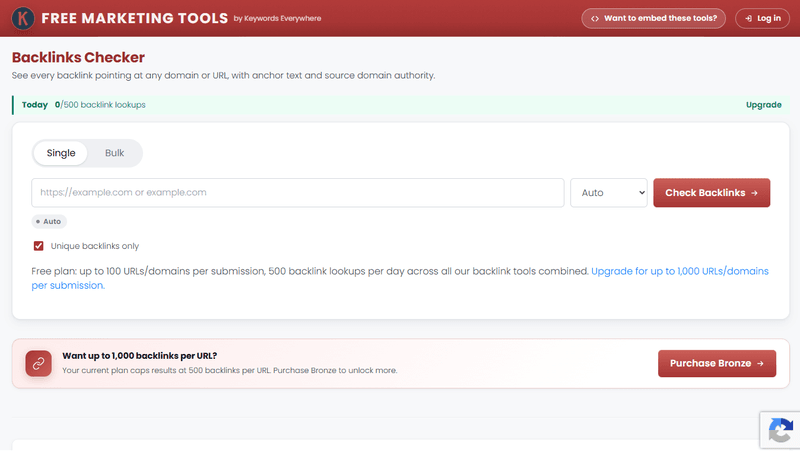The width and height of the screenshot is (800, 455).
Task: Click the login arrow icon
Action: point(748,18)
